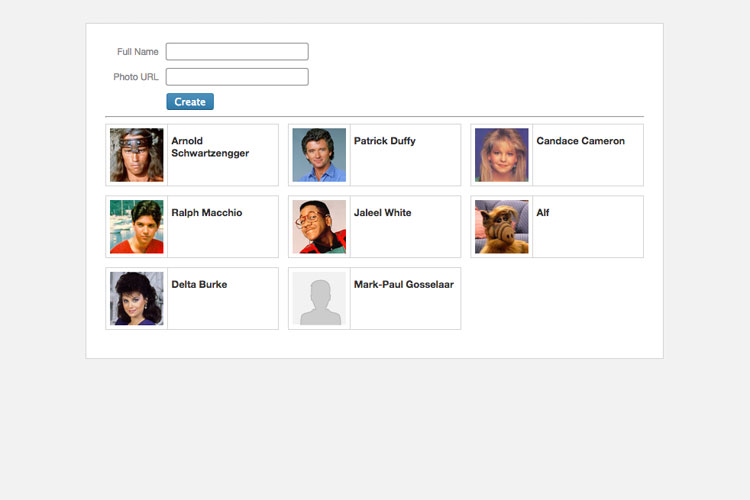The height and width of the screenshot is (500, 750).
Task: Click the name Ralph Macchio
Action: [207, 212]
